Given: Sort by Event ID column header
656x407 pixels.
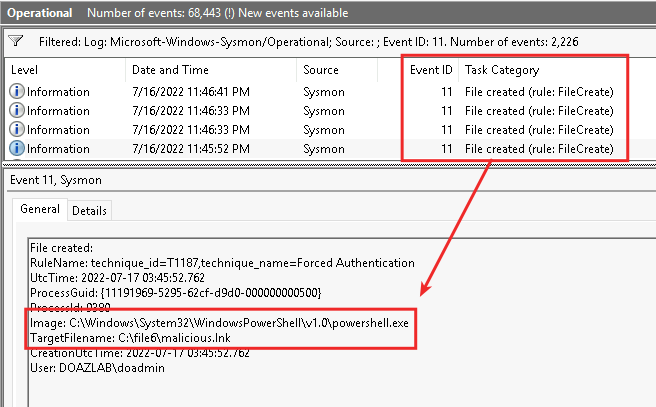Looking at the screenshot, I should 432,70.
